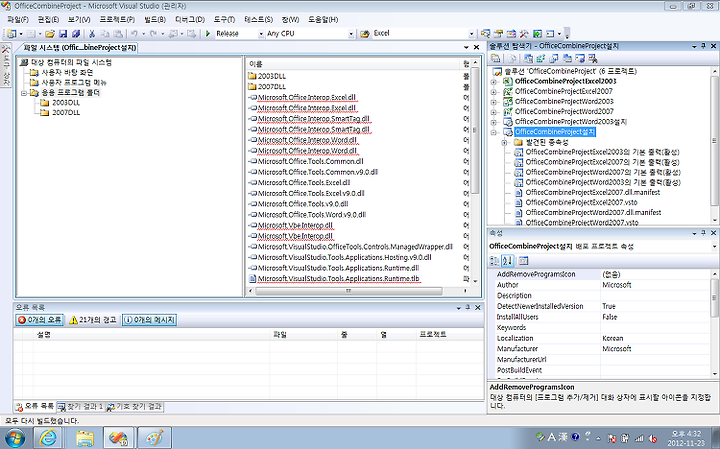This screenshot has width=720, height=449.
Task: Open Windows Explorer from the taskbar
Action: pyautogui.click(x=85, y=438)
